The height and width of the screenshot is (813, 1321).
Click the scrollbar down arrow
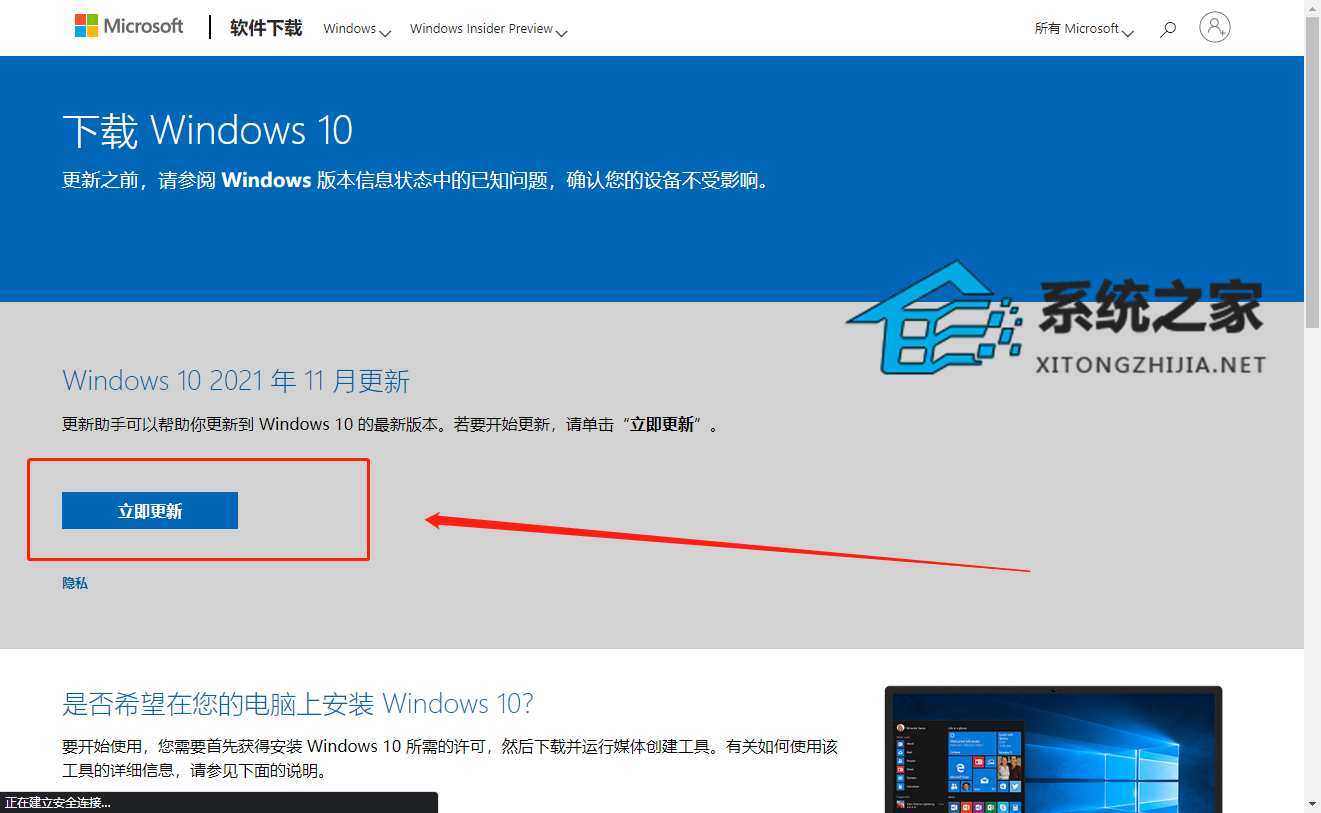click(1312, 804)
